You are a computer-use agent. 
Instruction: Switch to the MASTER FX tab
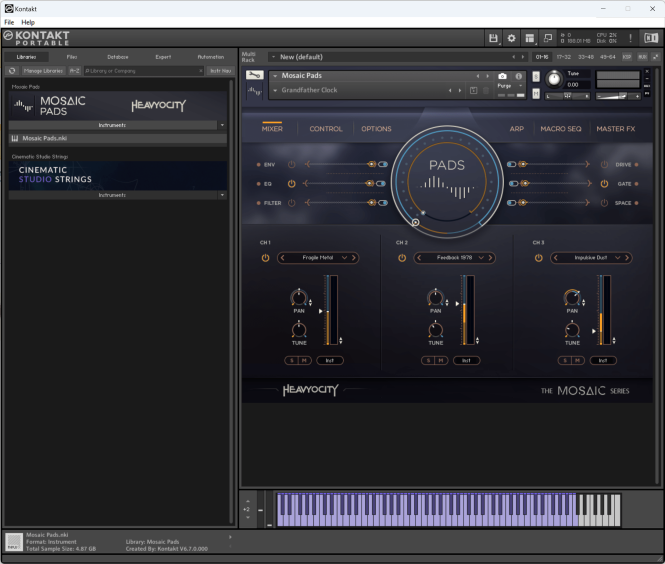coord(615,129)
